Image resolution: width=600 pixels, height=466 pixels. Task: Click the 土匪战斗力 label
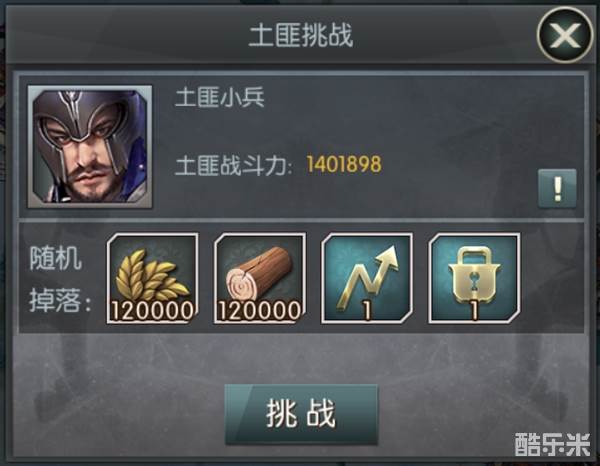tap(233, 166)
